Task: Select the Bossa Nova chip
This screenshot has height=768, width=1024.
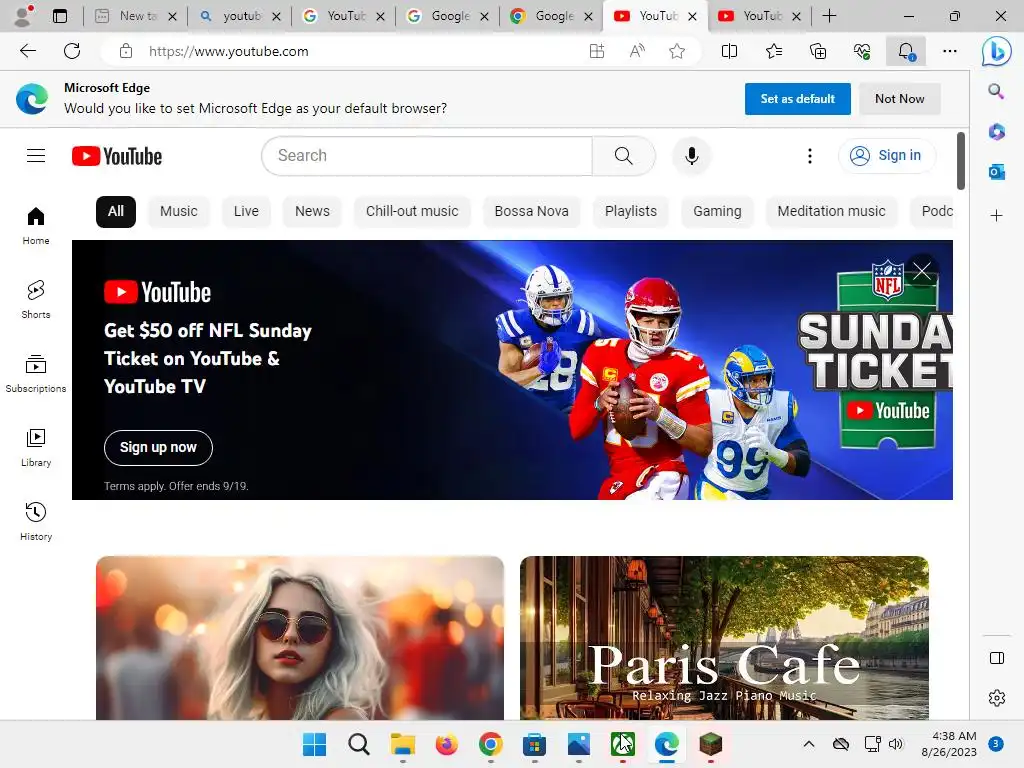Action: (532, 212)
